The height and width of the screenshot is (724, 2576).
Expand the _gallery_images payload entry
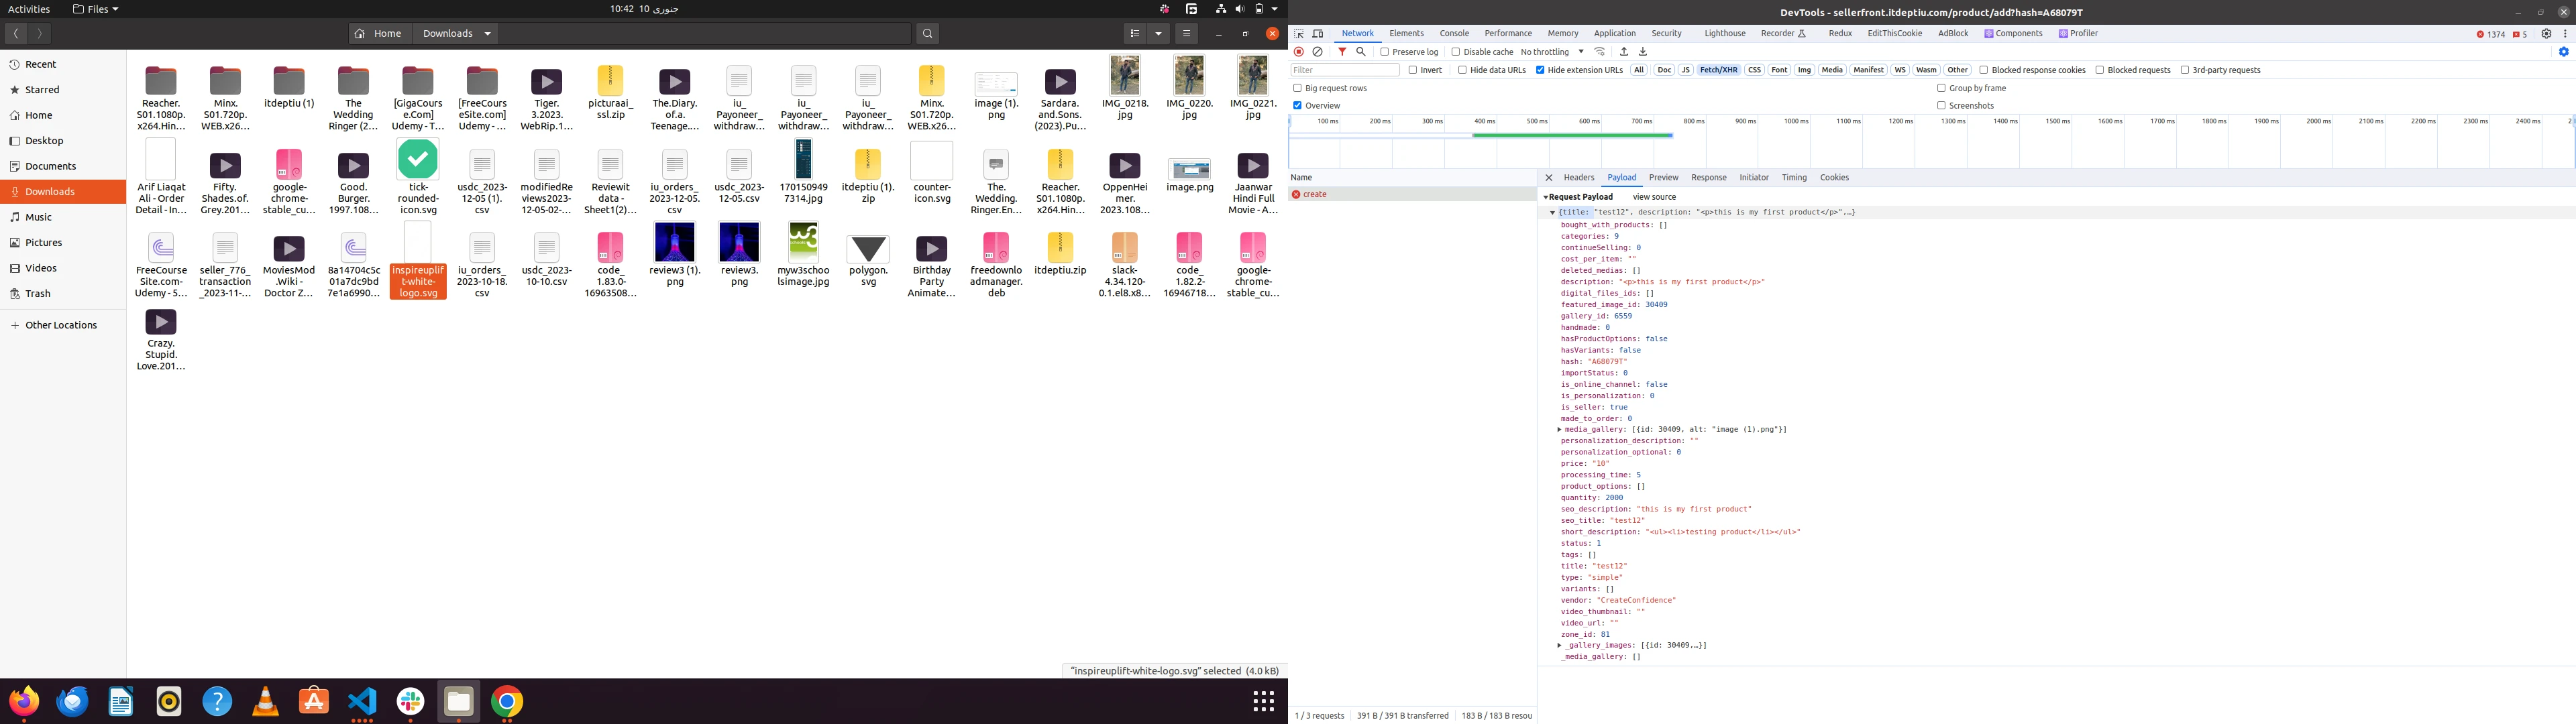1559,646
